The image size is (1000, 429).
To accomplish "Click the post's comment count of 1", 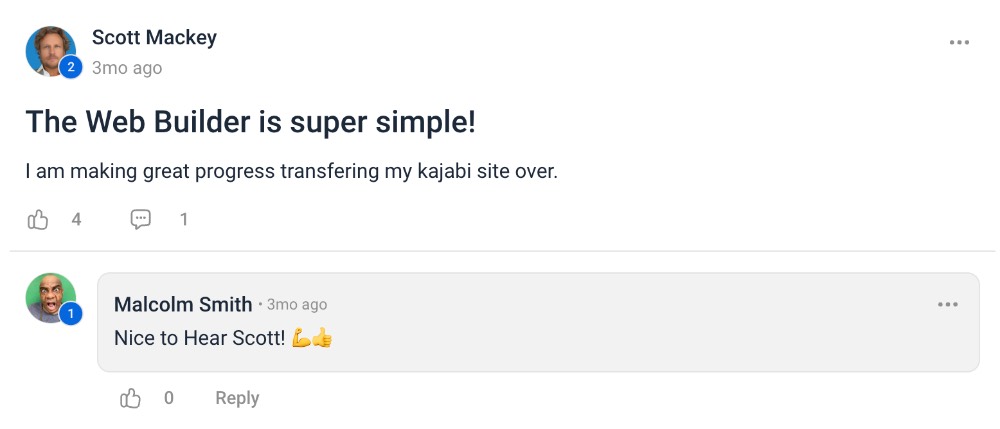I will tap(184, 219).
